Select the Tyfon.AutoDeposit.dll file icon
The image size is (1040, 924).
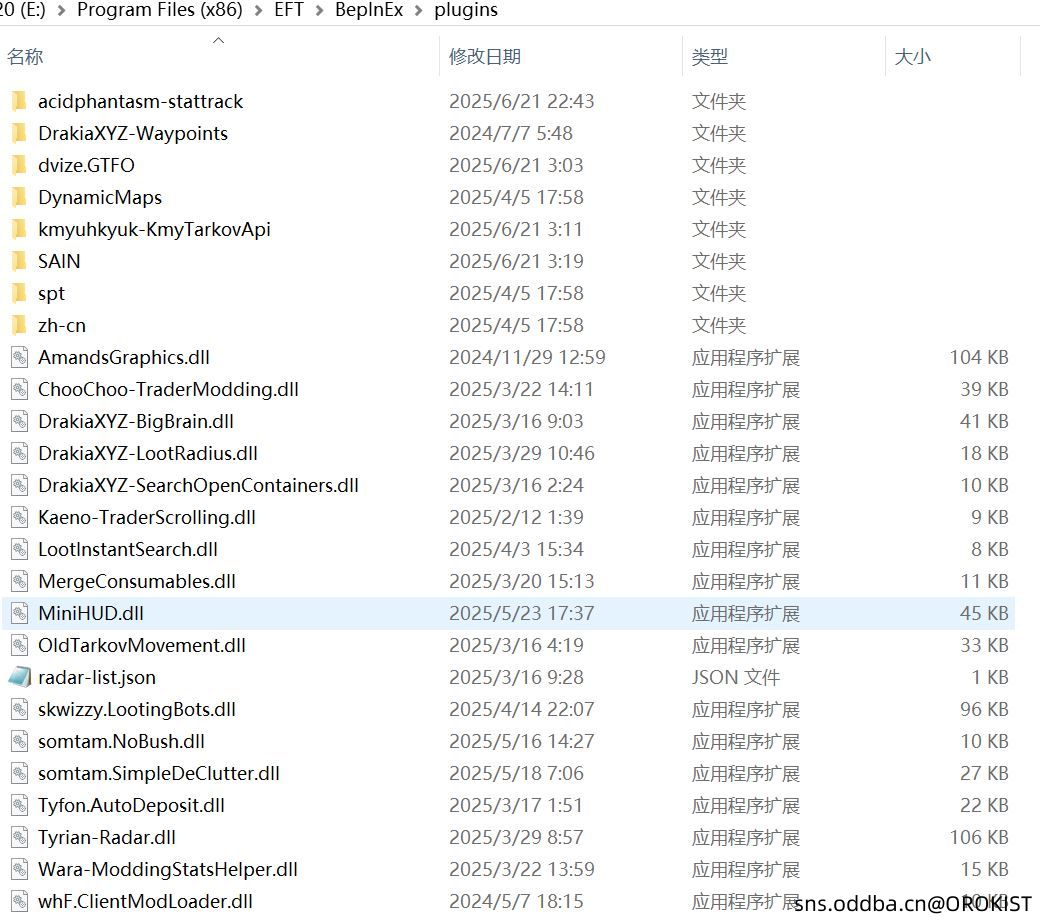(20, 805)
